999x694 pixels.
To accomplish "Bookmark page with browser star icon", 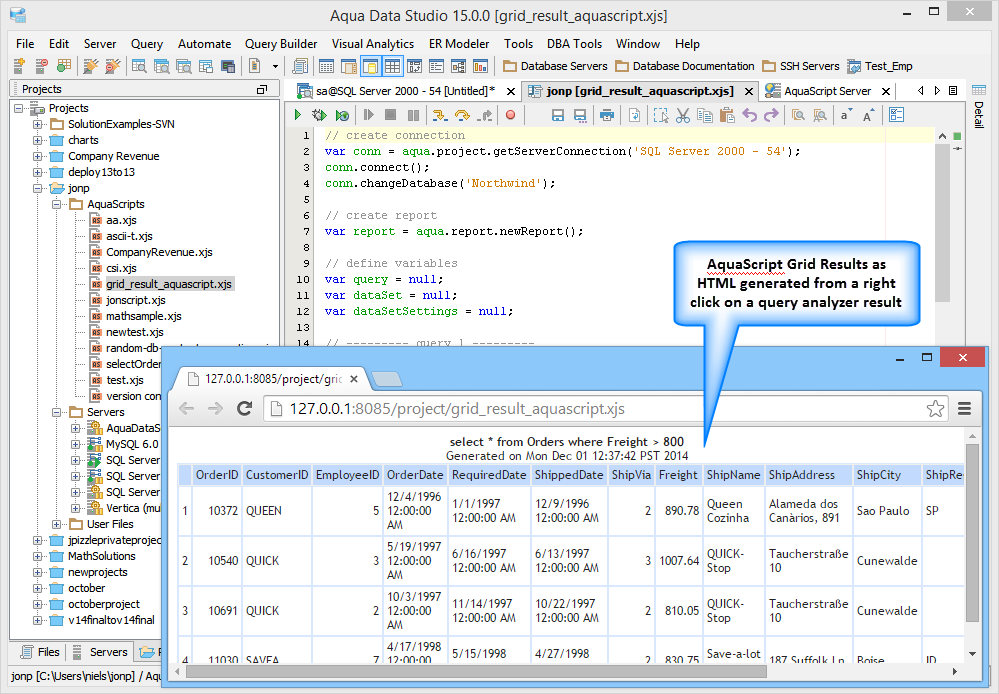I will pos(935,408).
